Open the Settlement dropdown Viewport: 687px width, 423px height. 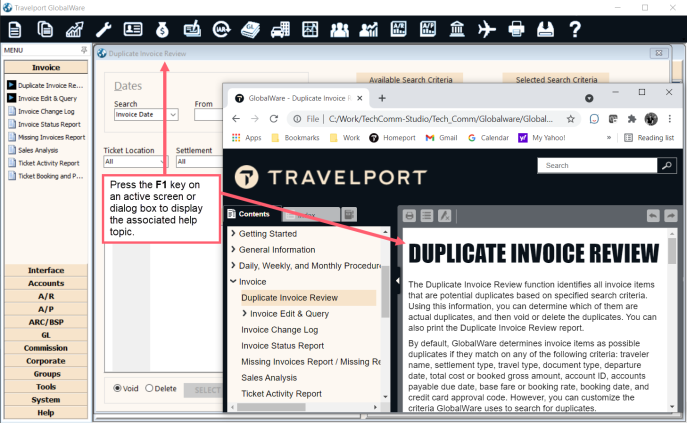pyautogui.click(x=199, y=162)
